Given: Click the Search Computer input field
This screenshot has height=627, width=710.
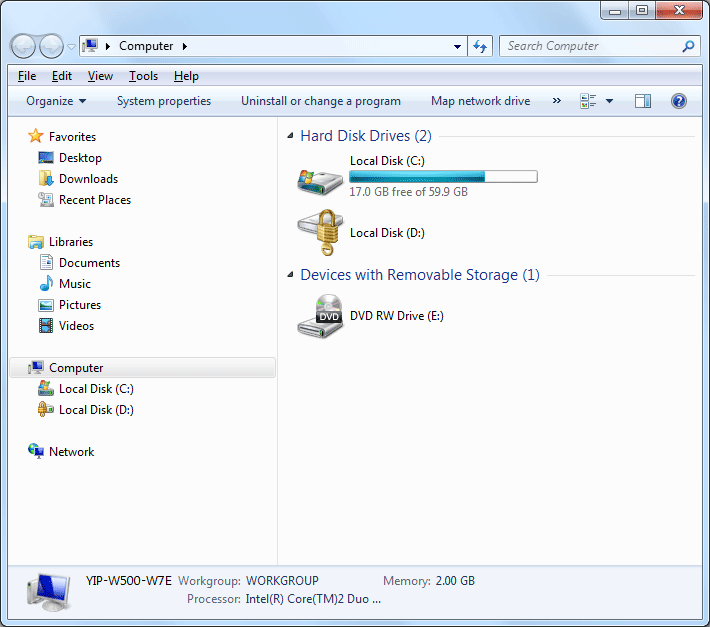Looking at the screenshot, I should coord(600,46).
